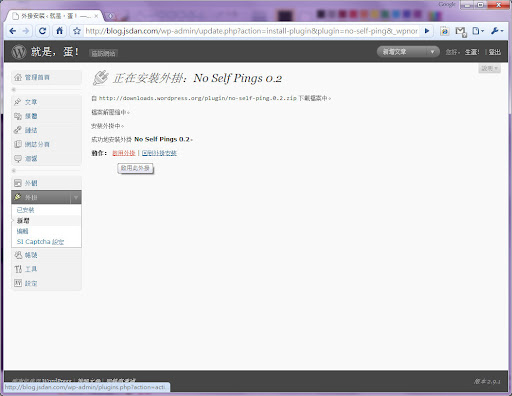Open 帳號 users icon in sidebar

pos(18,255)
